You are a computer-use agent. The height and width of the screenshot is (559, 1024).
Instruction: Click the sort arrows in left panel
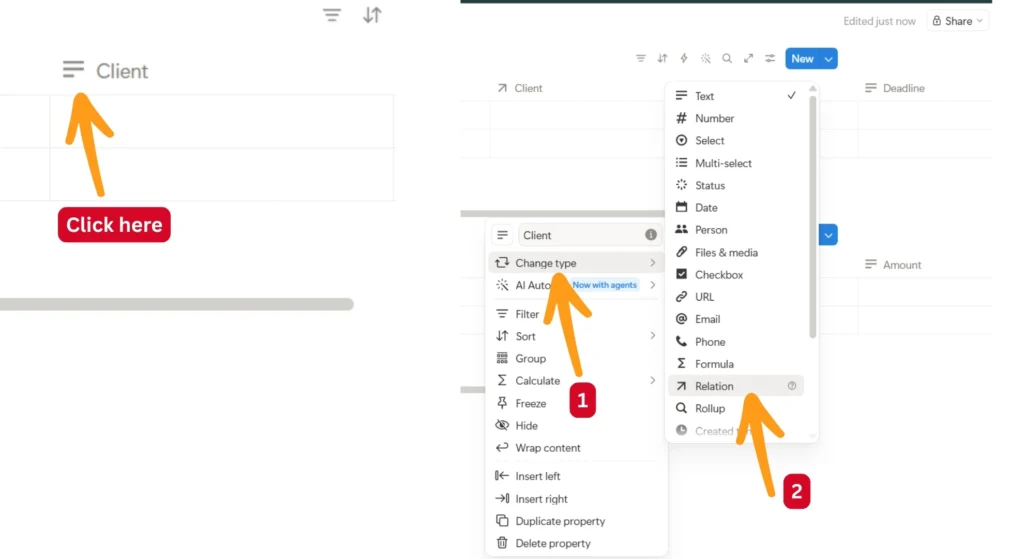[x=372, y=14]
